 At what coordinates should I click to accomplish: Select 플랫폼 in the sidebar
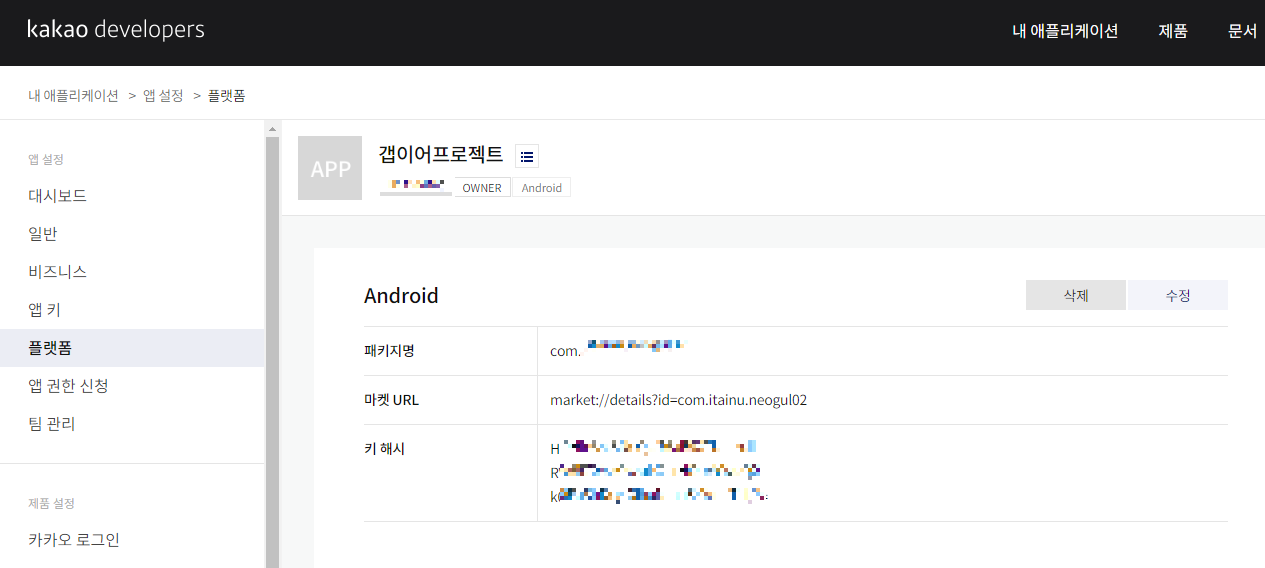[132, 348]
